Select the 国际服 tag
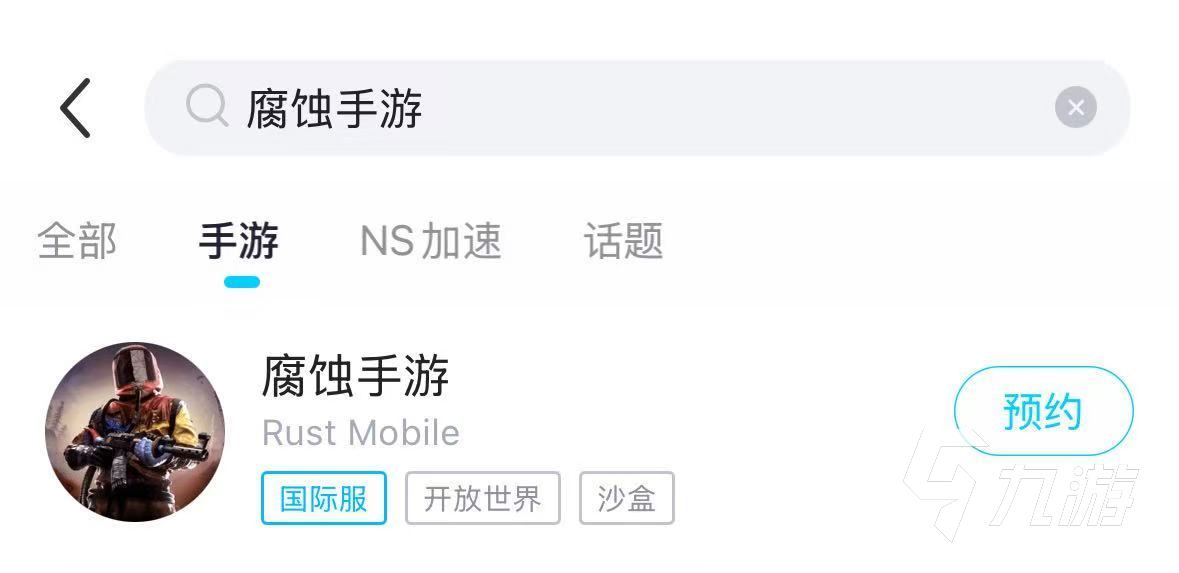The width and height of the screenshot is (1179, 573). pos(324,498)
